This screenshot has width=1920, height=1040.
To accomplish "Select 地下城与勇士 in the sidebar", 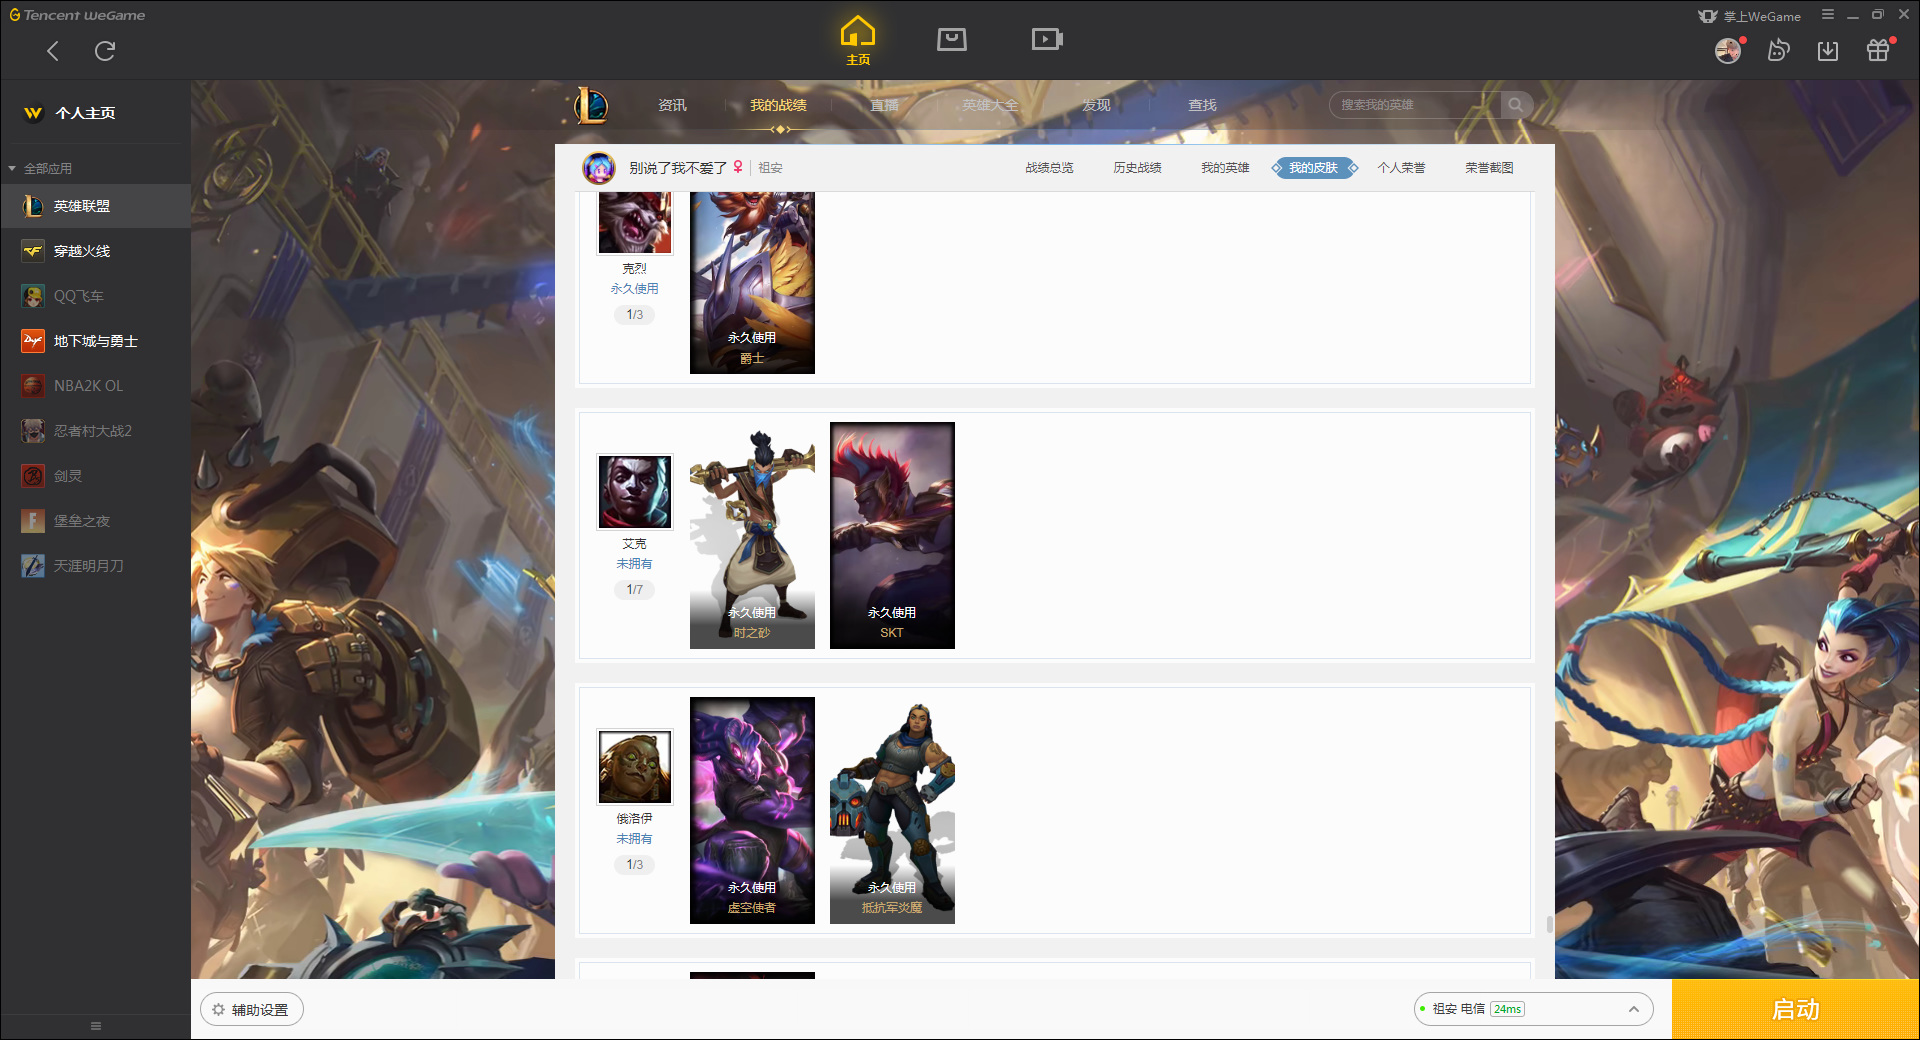I will tap(95, 341).
